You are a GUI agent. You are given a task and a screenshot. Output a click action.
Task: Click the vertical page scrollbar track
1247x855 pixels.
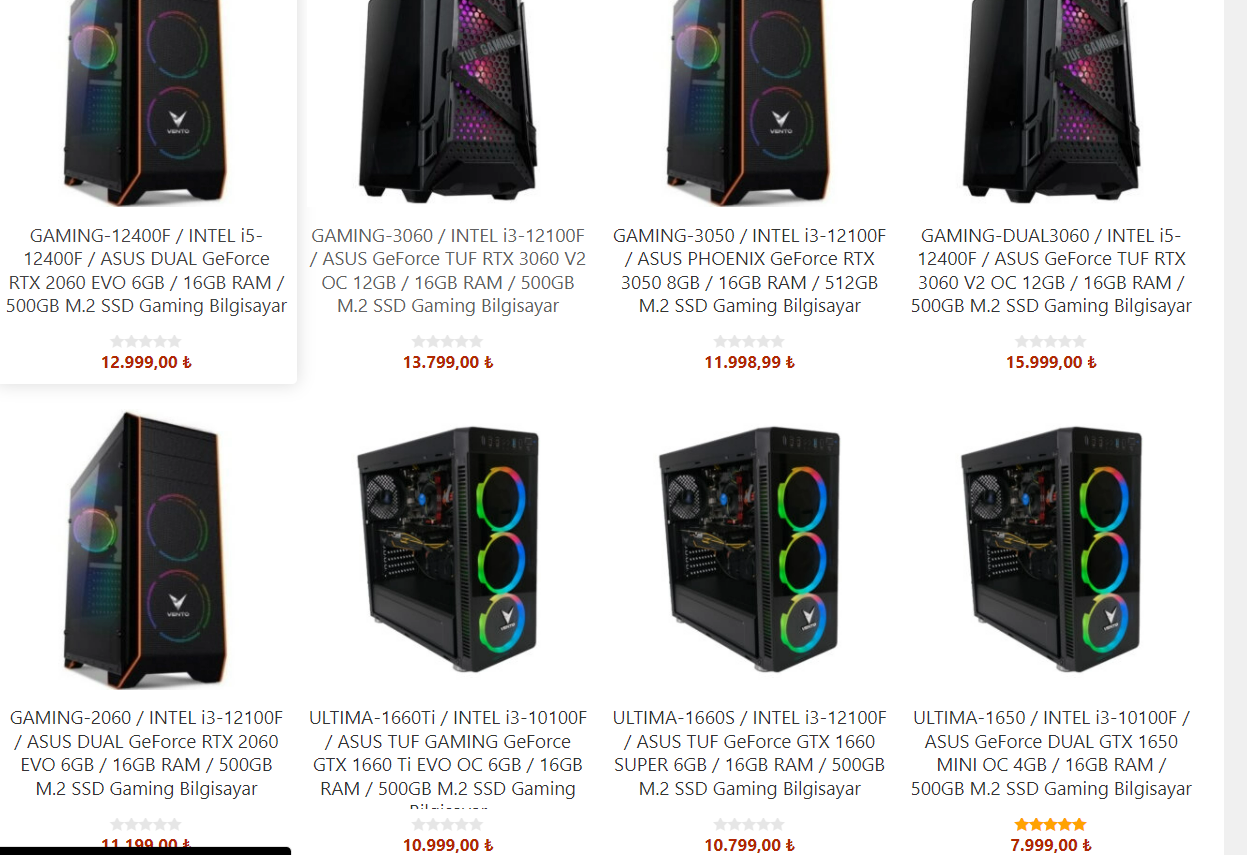point(1235,427)
